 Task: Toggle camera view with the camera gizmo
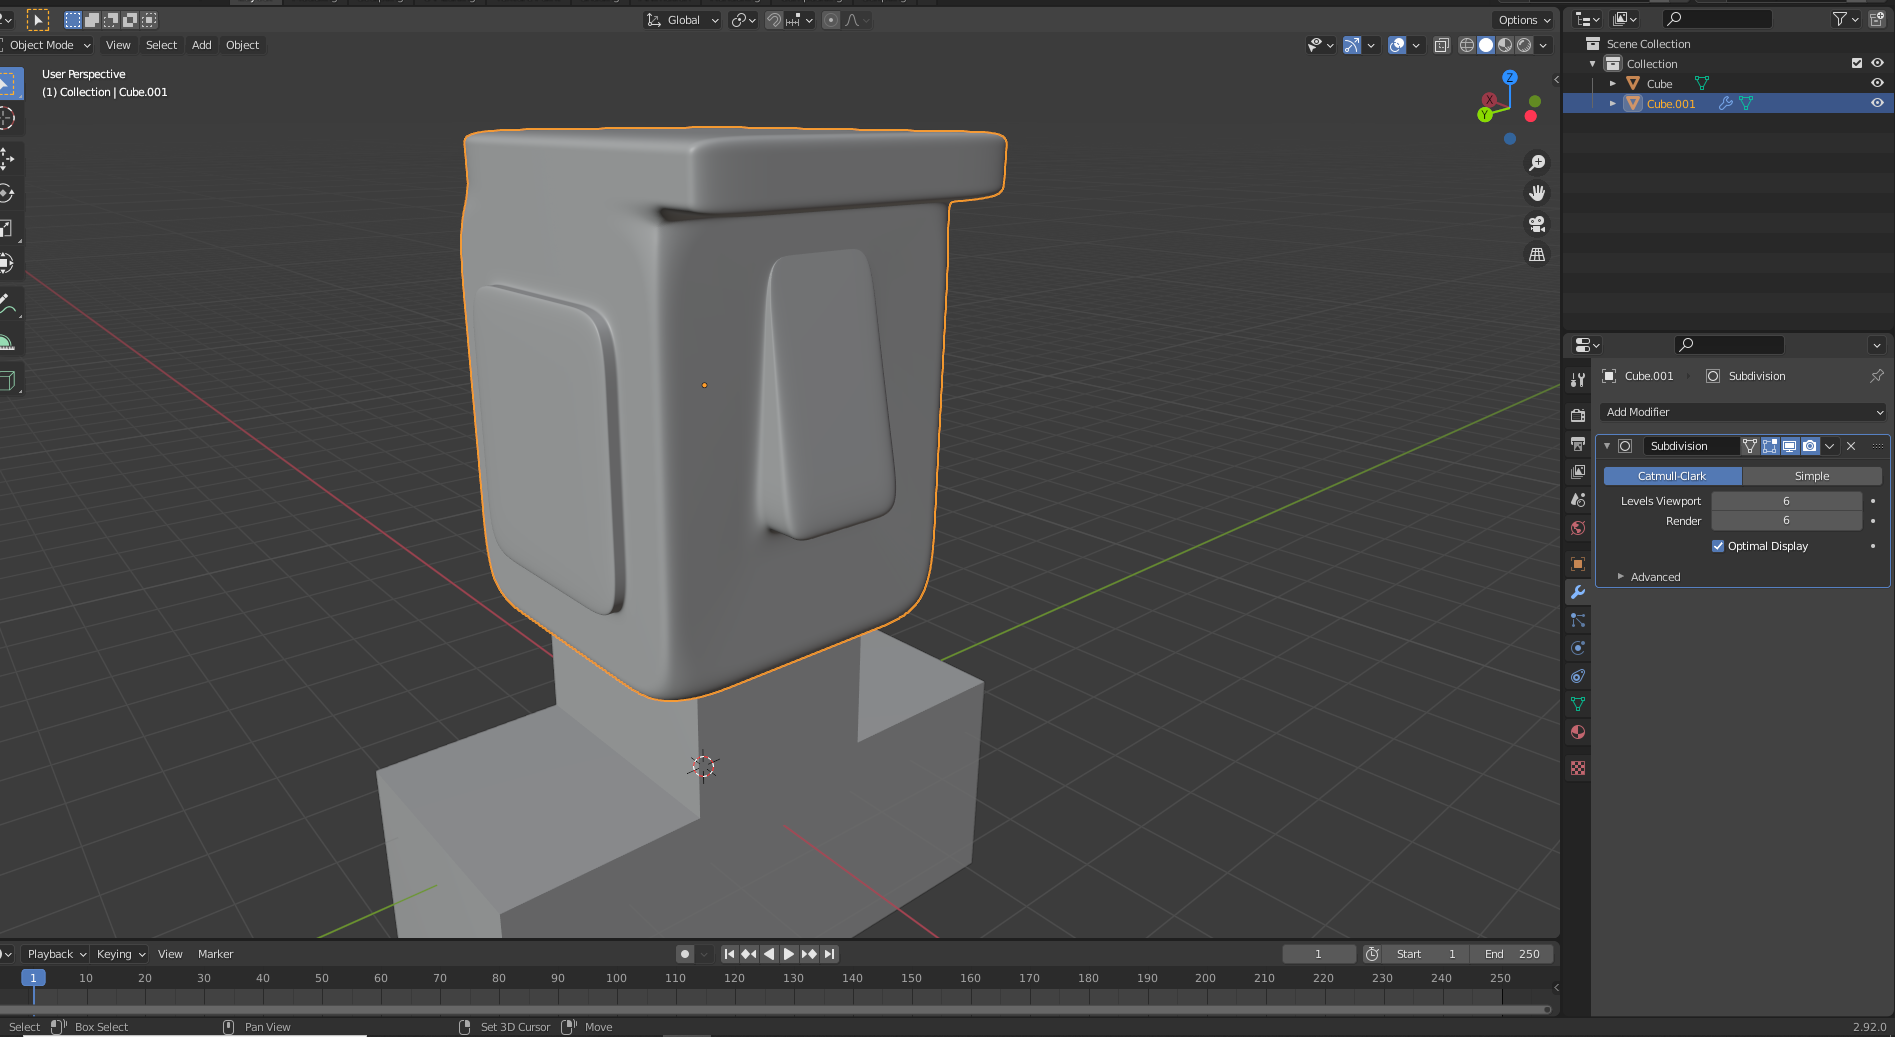click(1537, 224)
